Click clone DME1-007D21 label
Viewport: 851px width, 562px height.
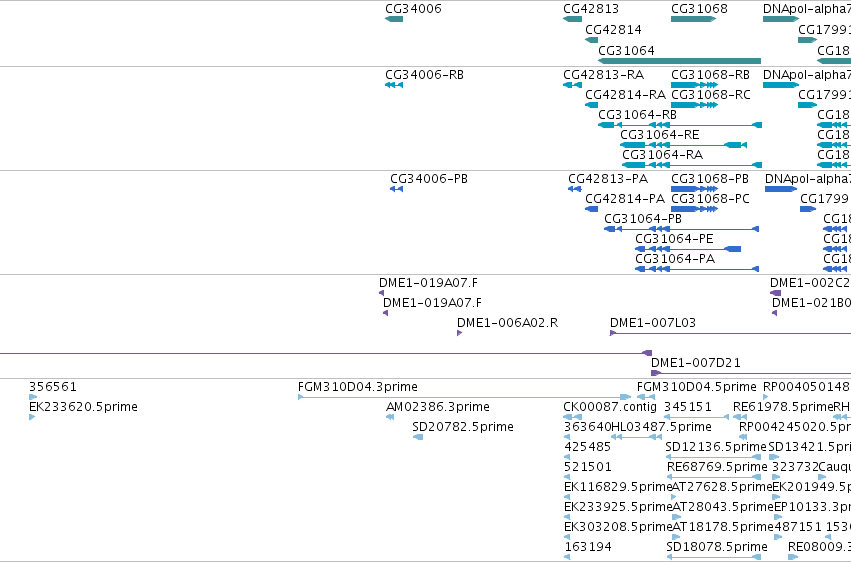696,363
